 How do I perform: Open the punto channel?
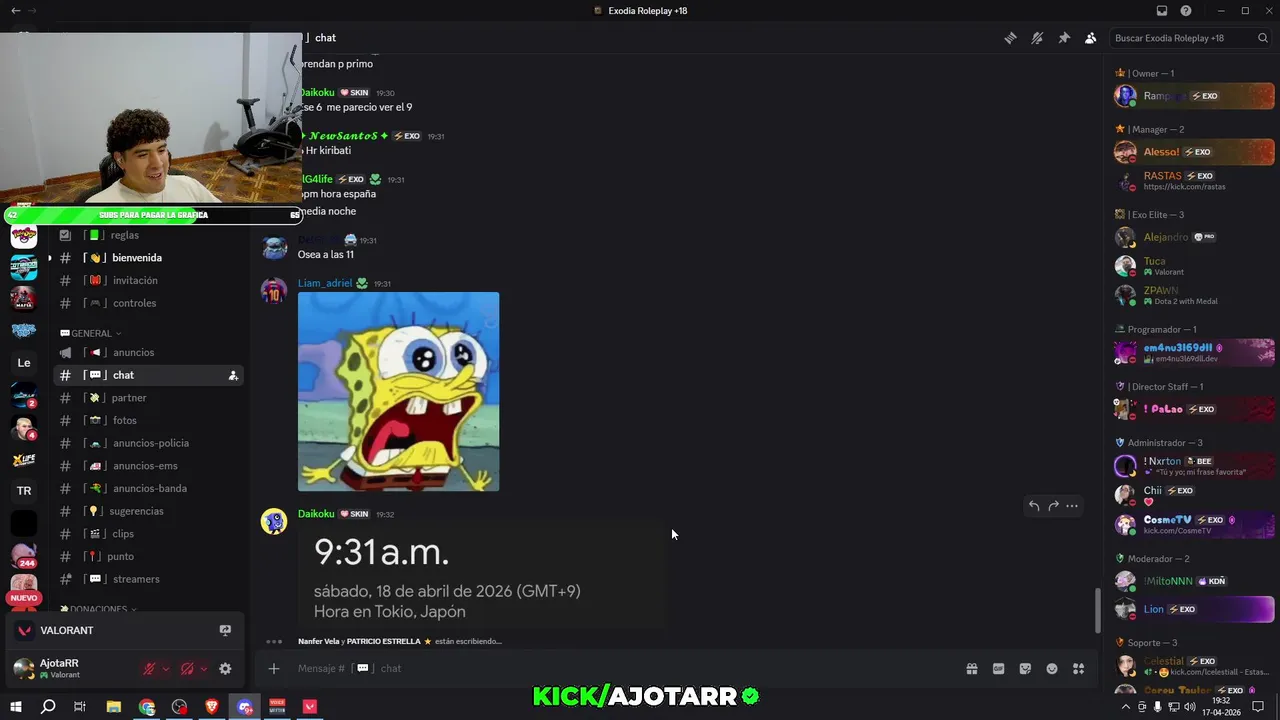tap(148, 557)
